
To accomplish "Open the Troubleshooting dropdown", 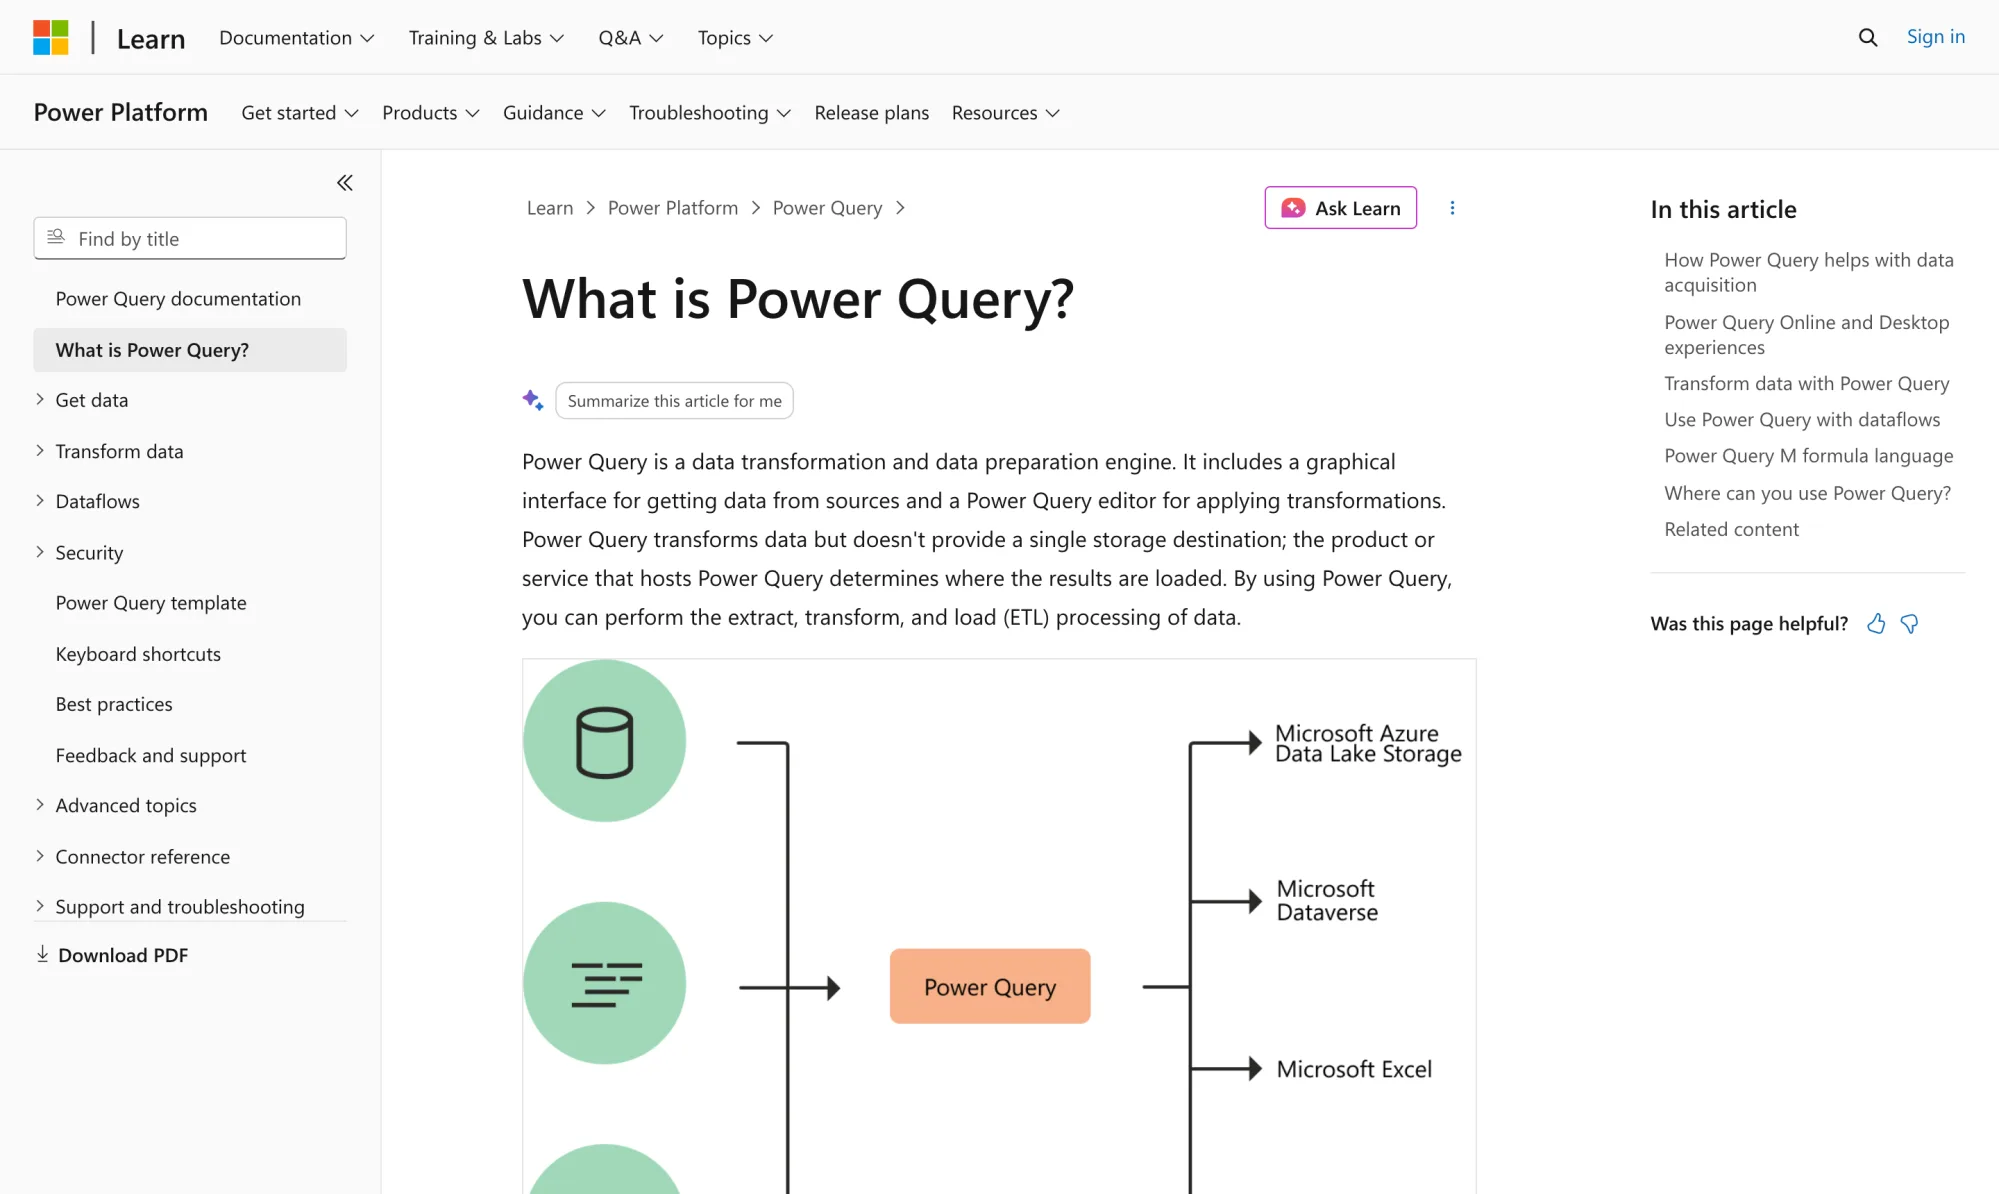I will coord(710,113).
